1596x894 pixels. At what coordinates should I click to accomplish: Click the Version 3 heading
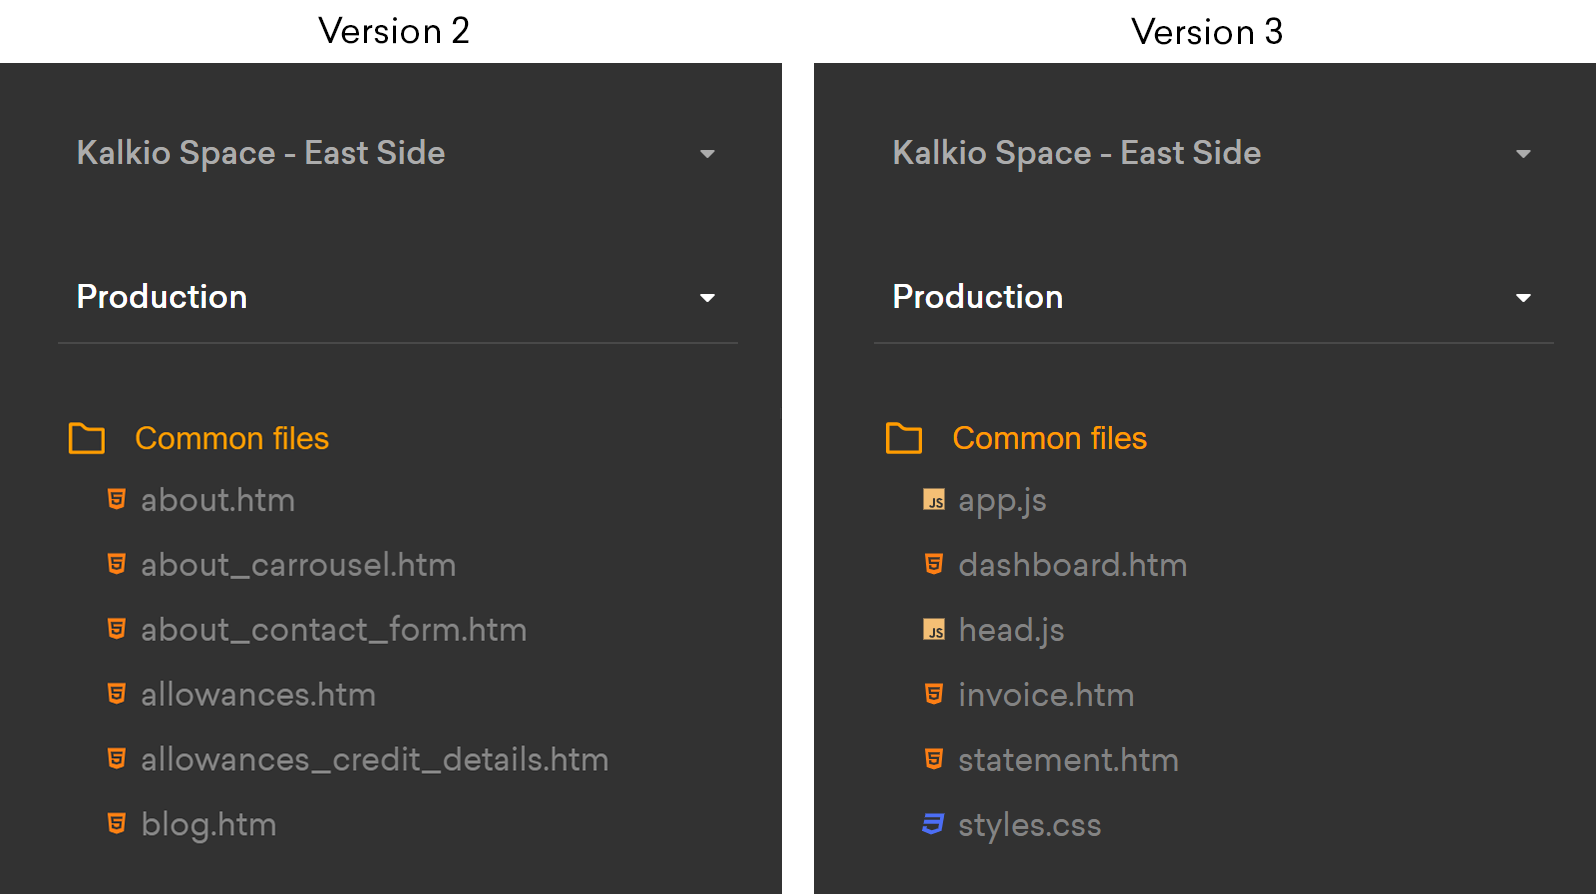1207,31
